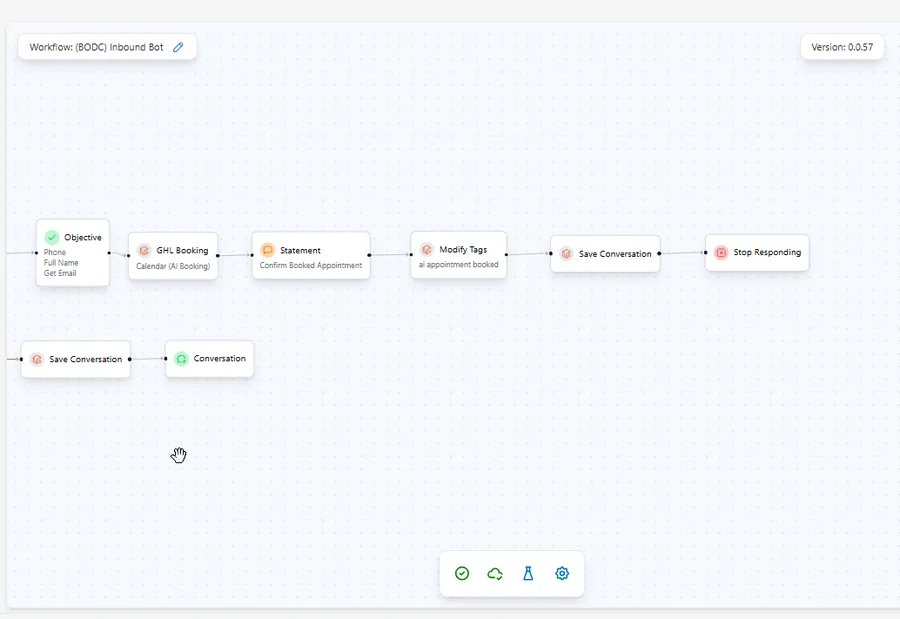The height and width of the screenshot is (619, 900).
Task: Select the Stop Responding node label
Action: click(767, 252)
